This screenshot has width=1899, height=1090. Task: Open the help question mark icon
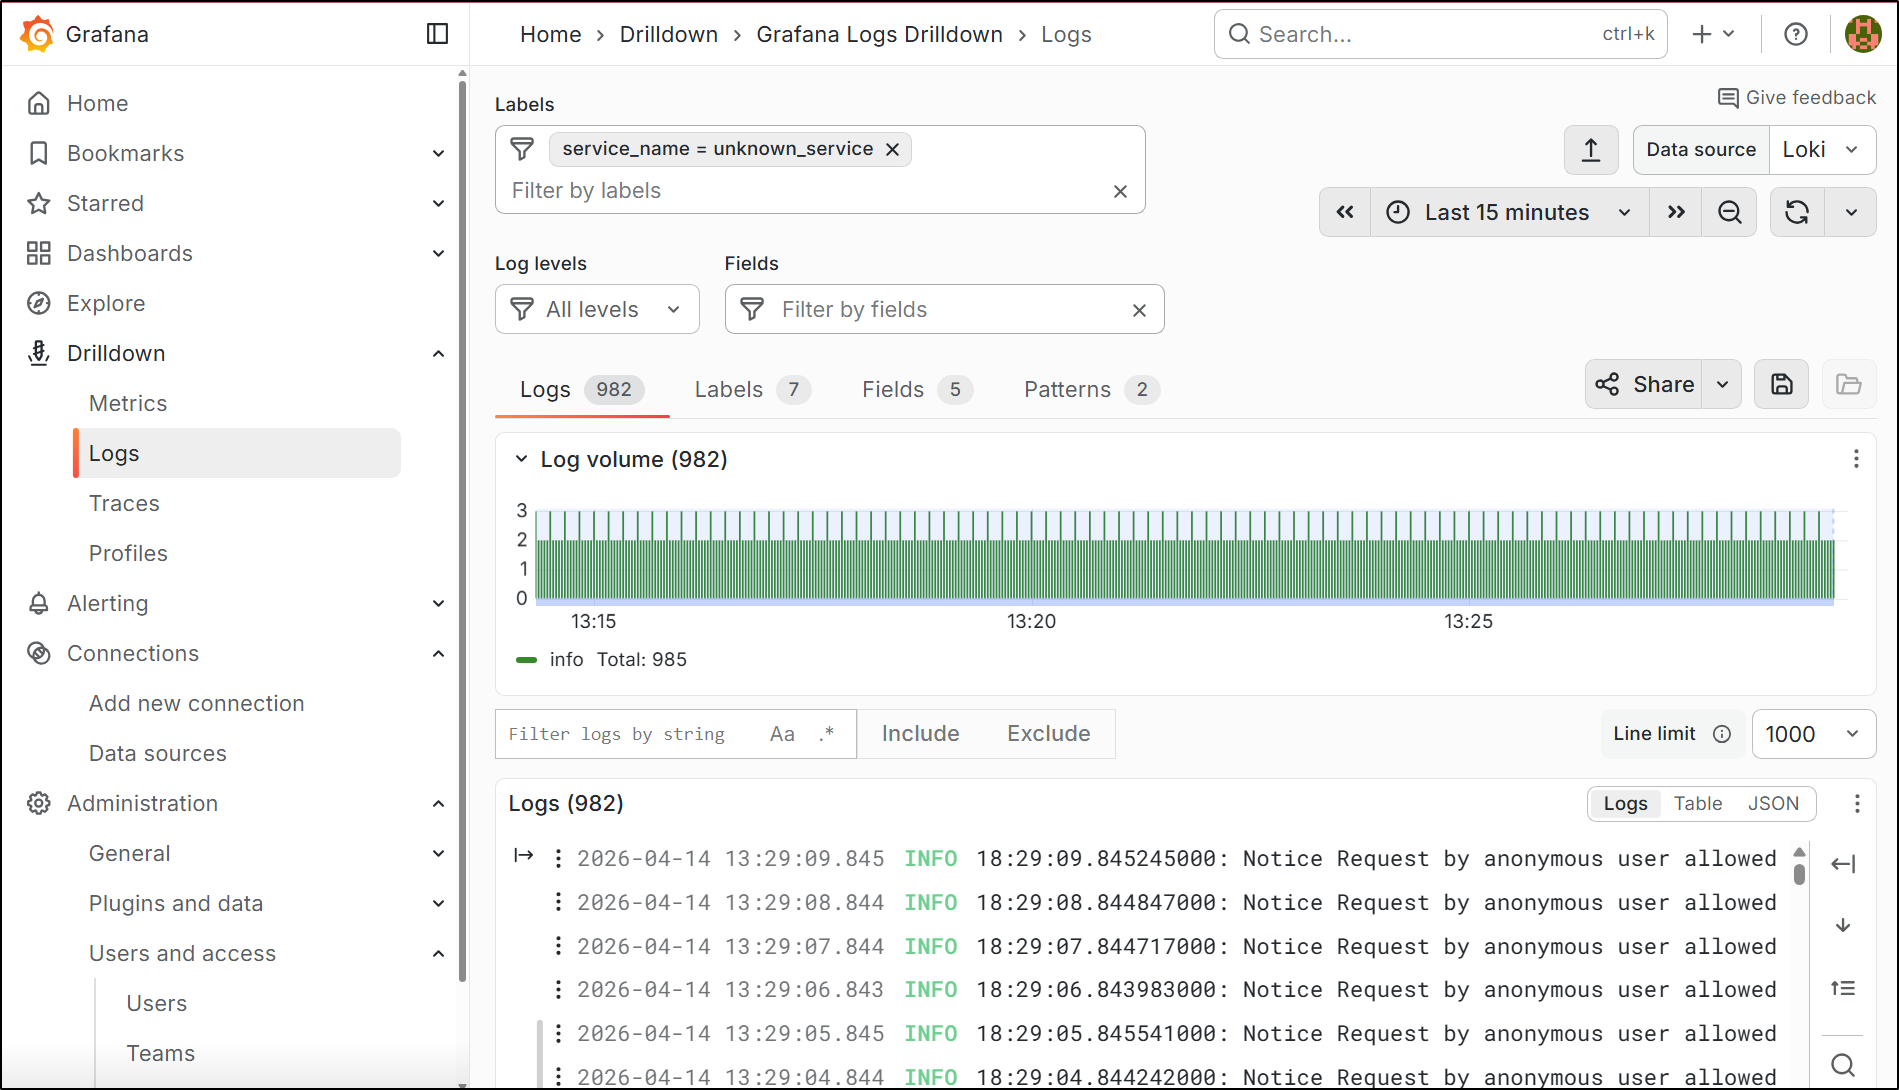(1795, 34)
